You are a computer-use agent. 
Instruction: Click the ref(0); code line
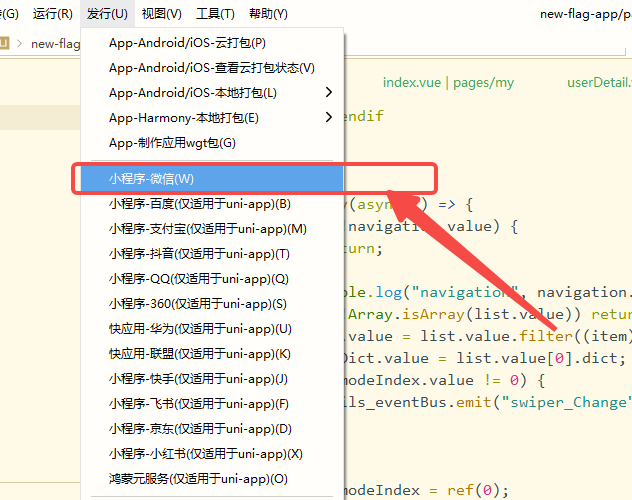(426, 490)
